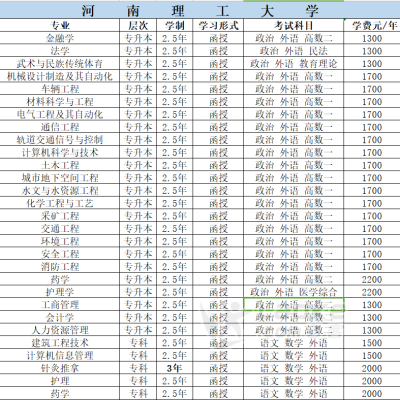This screenshot has width=400, height=400.
Task: Select the 消防工程 cell
Action: (x=60, y=266)
